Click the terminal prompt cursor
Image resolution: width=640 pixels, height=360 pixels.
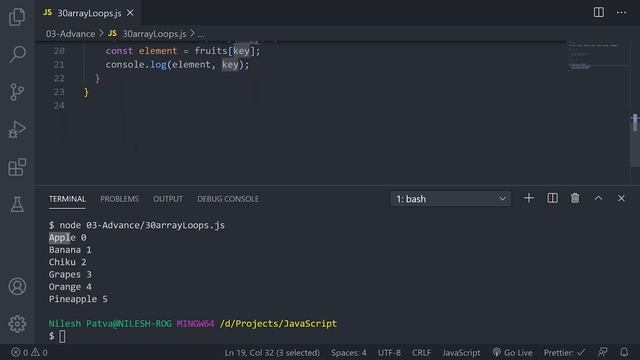pos(62,336)
